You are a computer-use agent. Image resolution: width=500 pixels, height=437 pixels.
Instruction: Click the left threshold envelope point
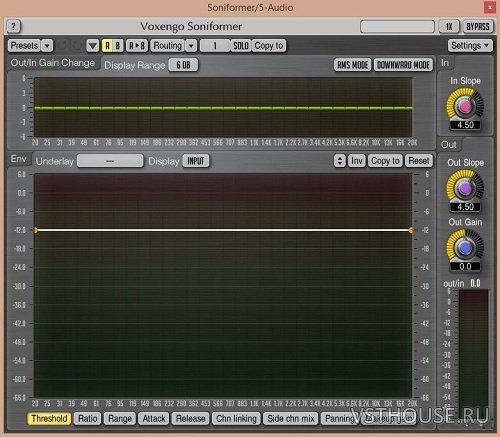pyautogui.click(x=36, y=230)
